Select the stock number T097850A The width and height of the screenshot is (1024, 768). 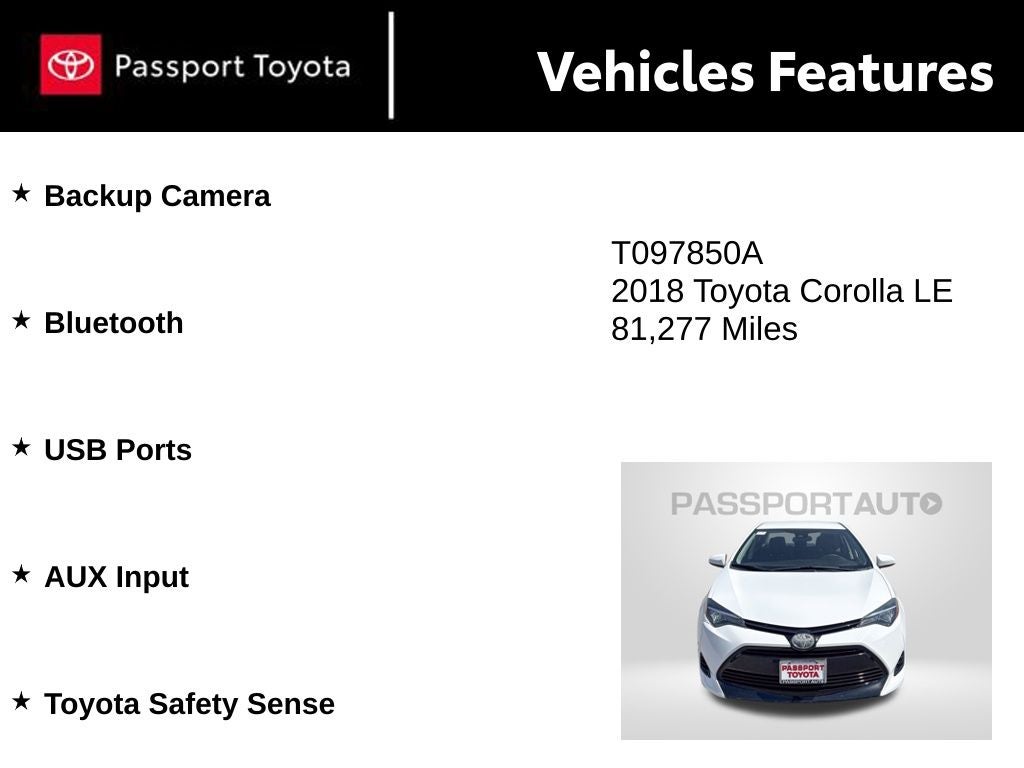[686, 254]
